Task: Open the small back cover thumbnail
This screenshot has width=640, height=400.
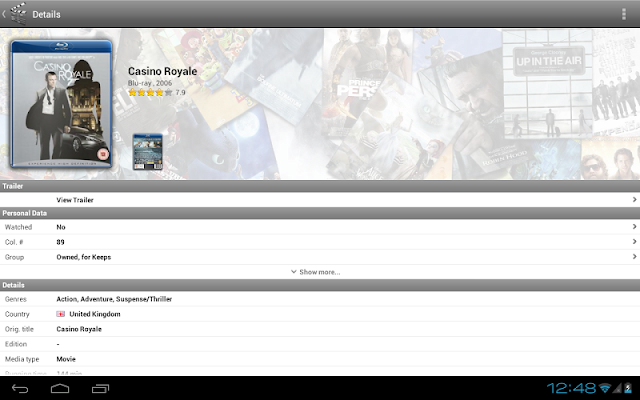Action: pos(147,152)
